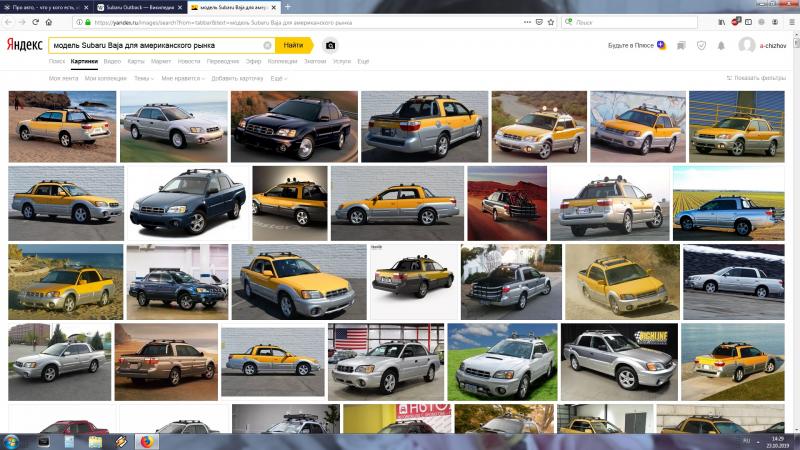800x450 pixels.
Task: Open the Эфир section
Action: [x=254, y=61]
